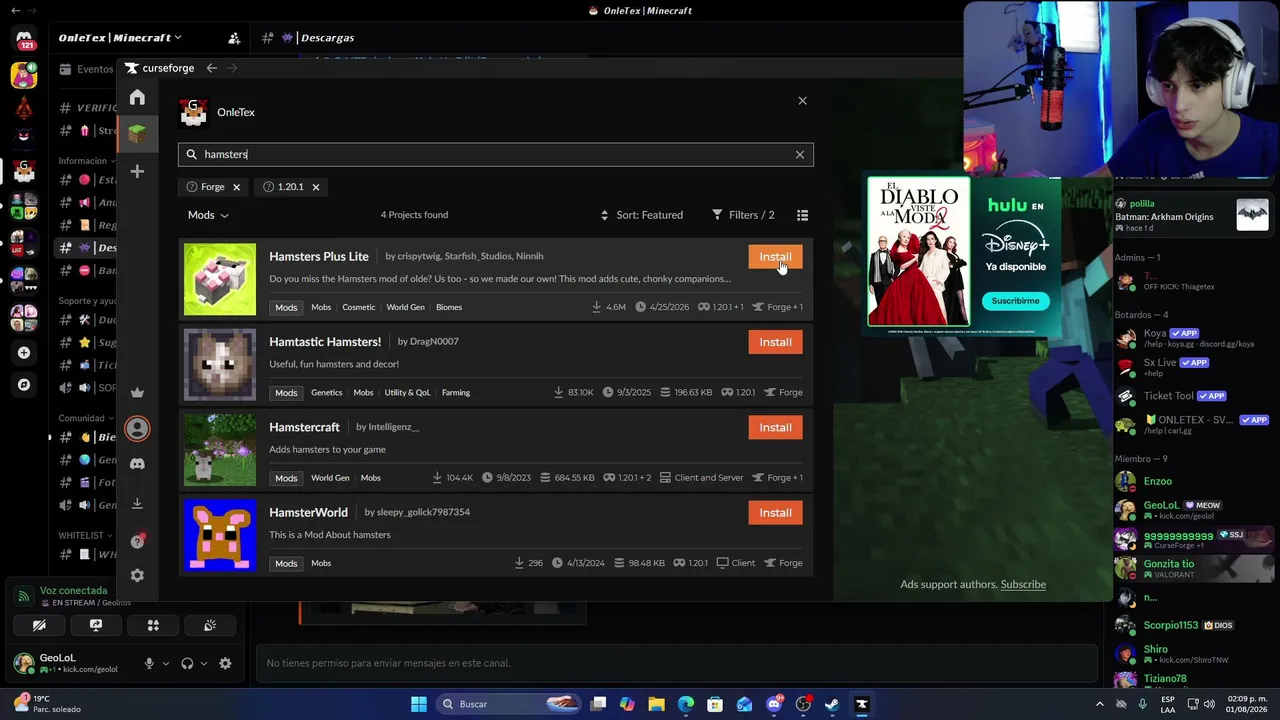Open Hamtastic Hamsters! thumbnail

coord(220,364)
